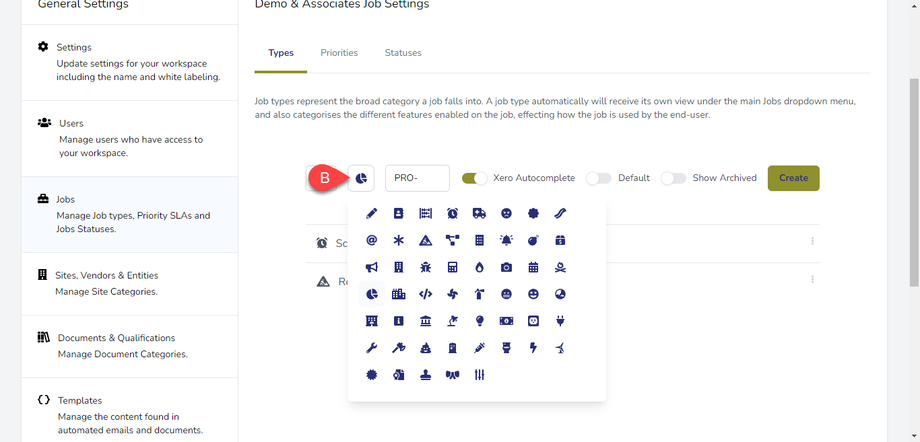This screenshot has width=920, height=442.
Task: Choose the camera icon
Action: (x=506, y=267)
